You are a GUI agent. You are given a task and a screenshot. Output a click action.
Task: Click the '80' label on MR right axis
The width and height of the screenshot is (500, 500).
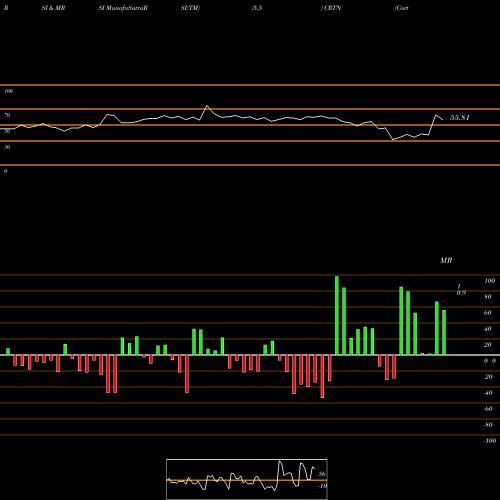coord(488,297)
